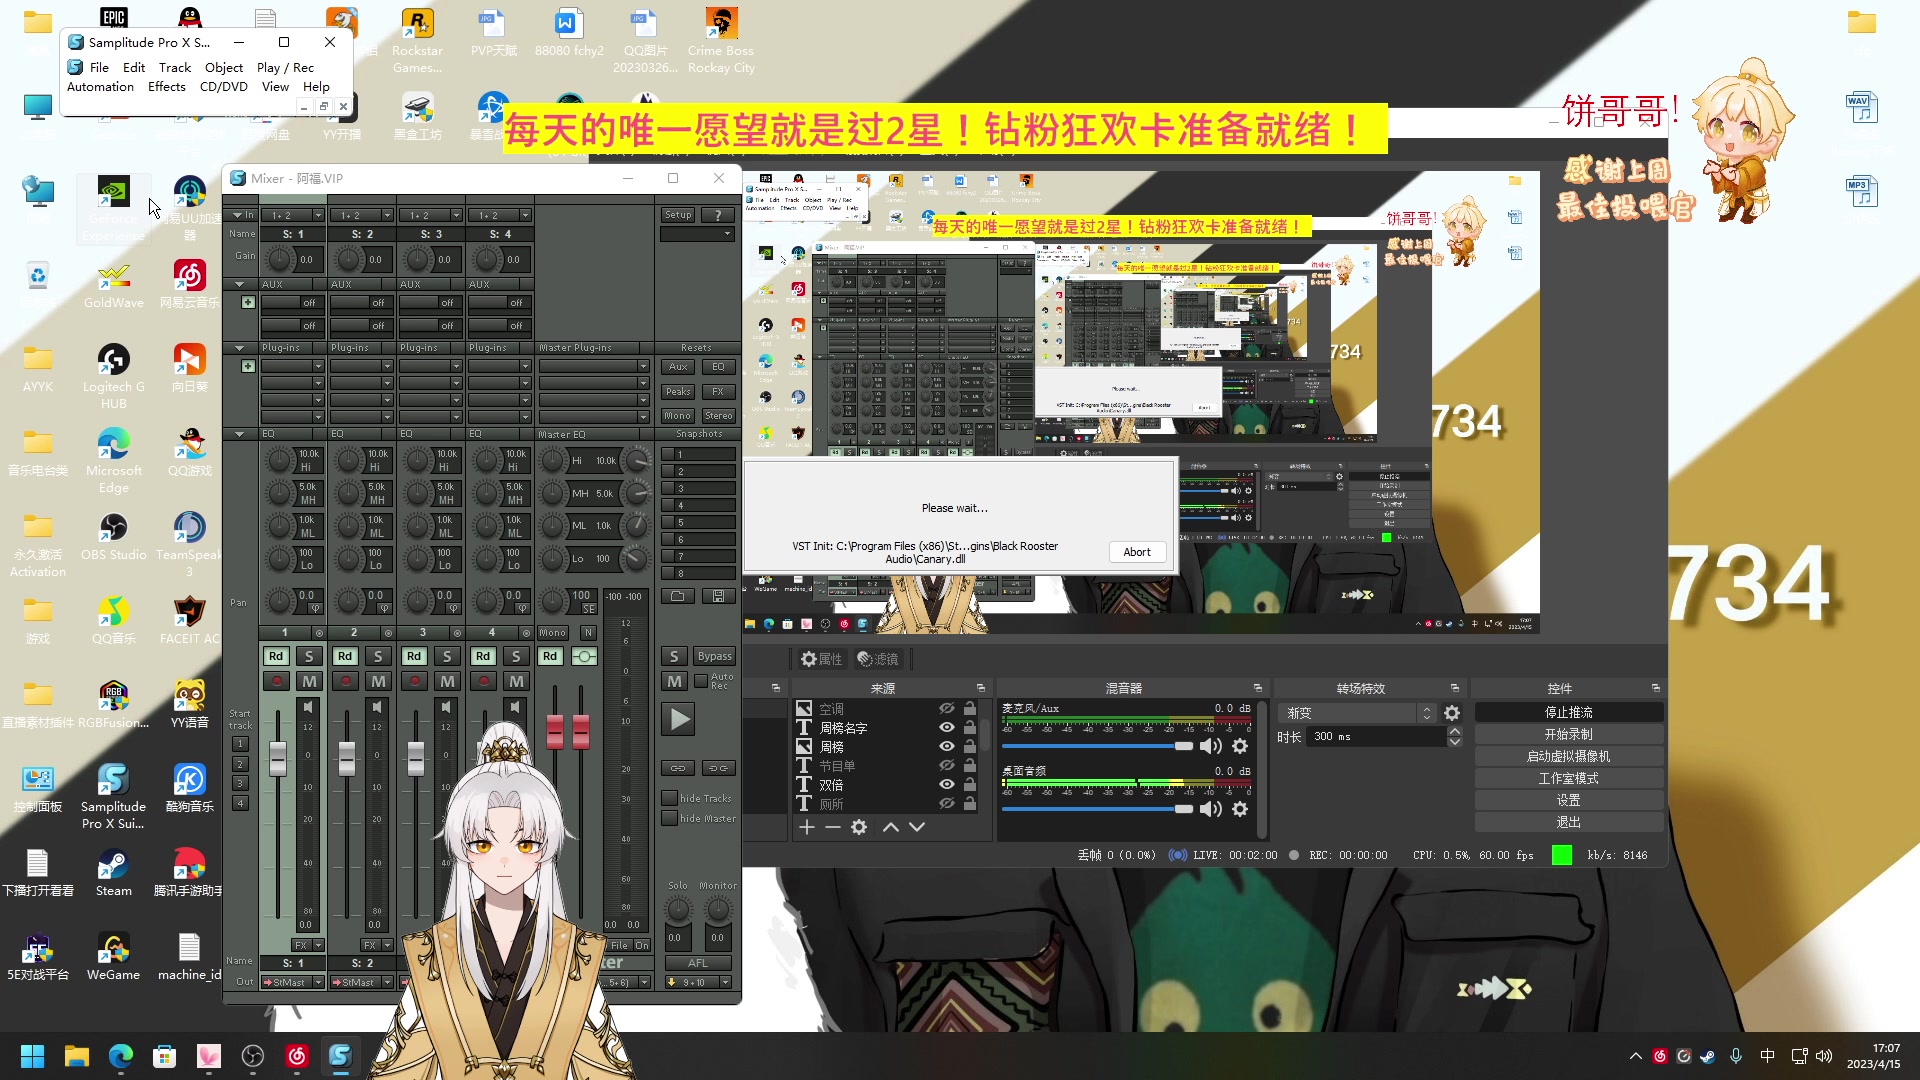Toggle visibility of 双倍 source
1920x1080 pixels.
point(946,784)
